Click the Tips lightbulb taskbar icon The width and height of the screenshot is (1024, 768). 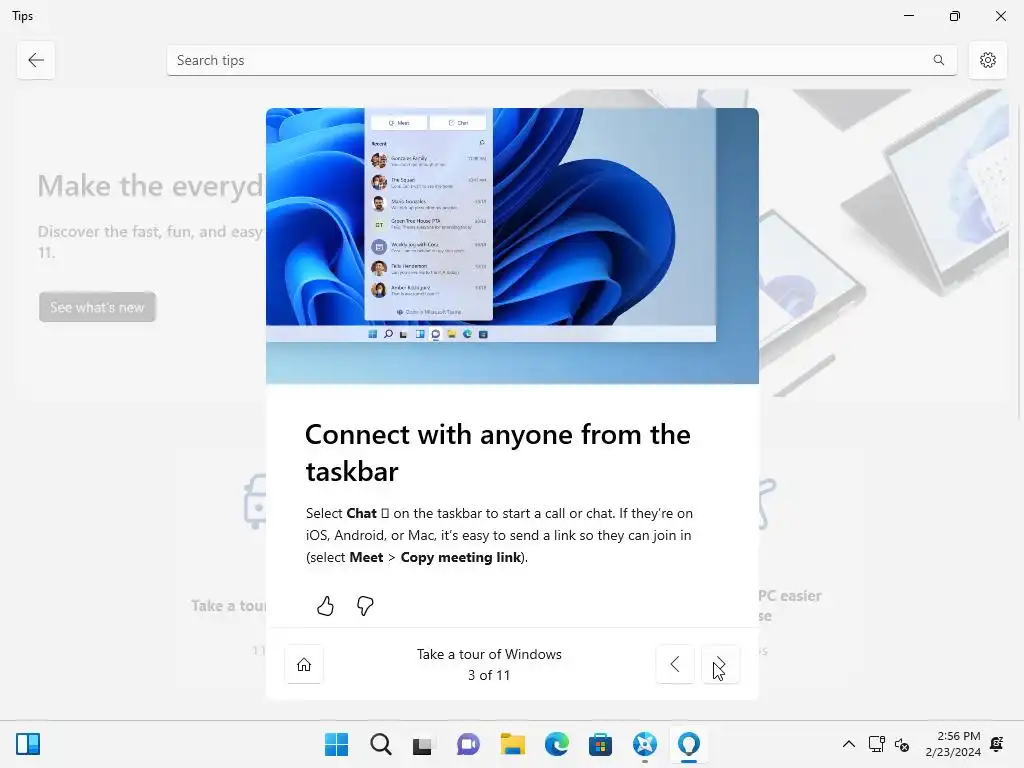tap(689, 744)
